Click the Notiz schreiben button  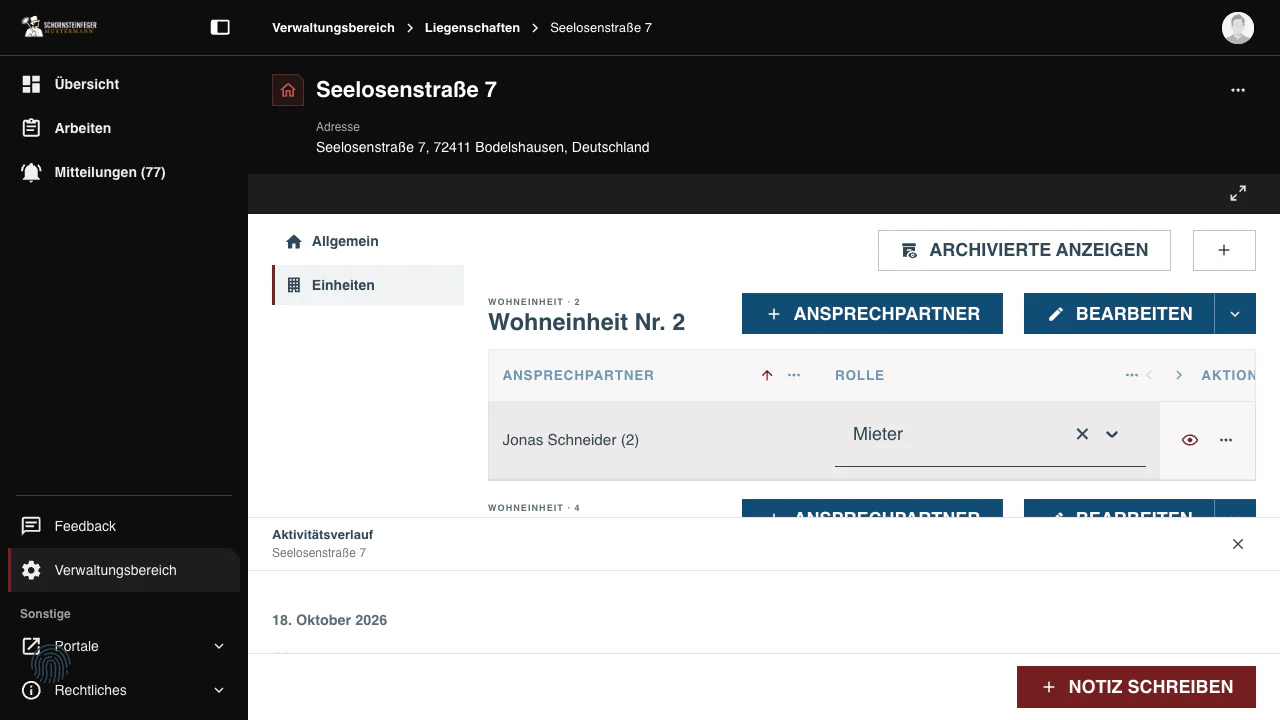[x=1136, y=687]
